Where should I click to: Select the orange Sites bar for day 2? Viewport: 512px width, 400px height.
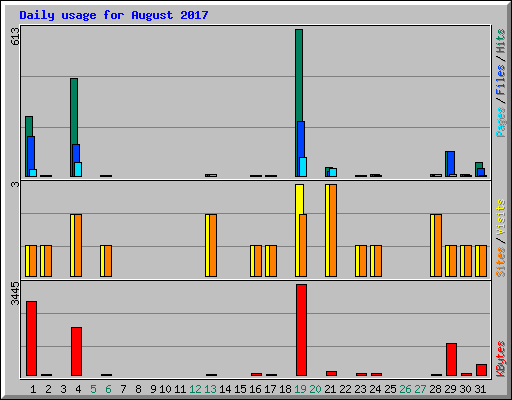pyautogui.click(x=48, y=261)
